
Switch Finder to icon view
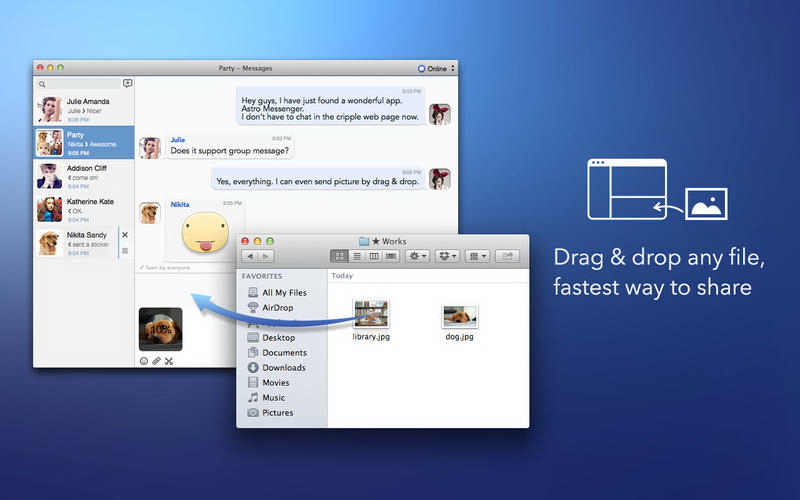click(x=339, y=257)
